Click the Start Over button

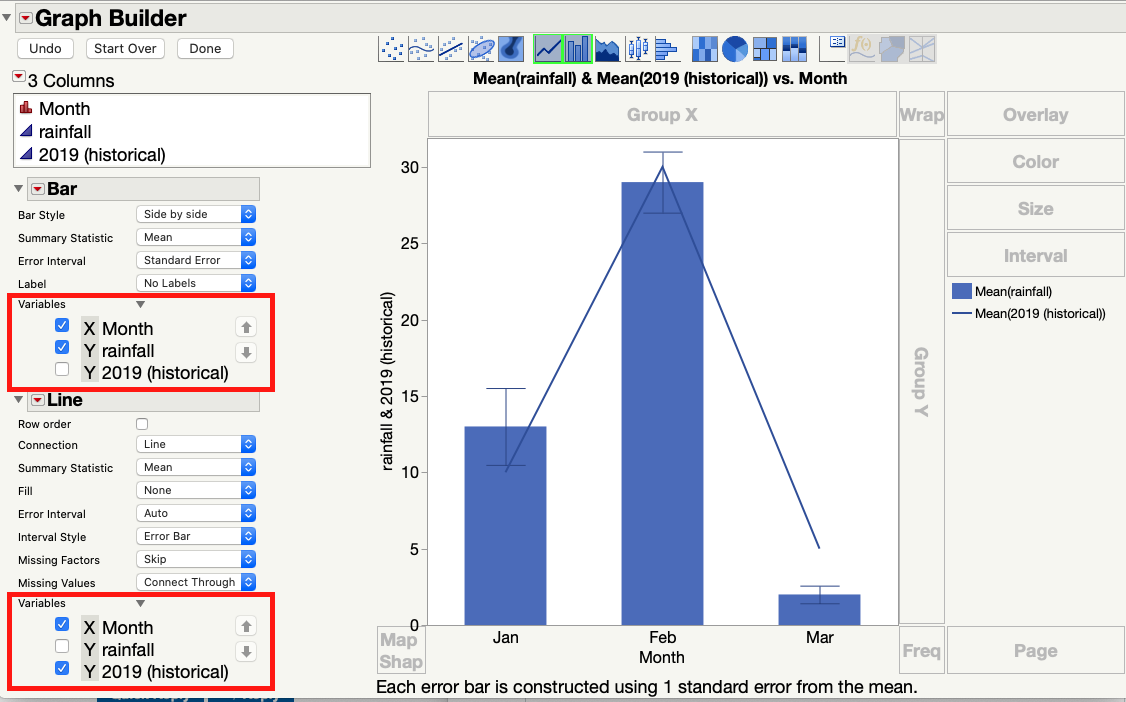click(x=124, y=48)
